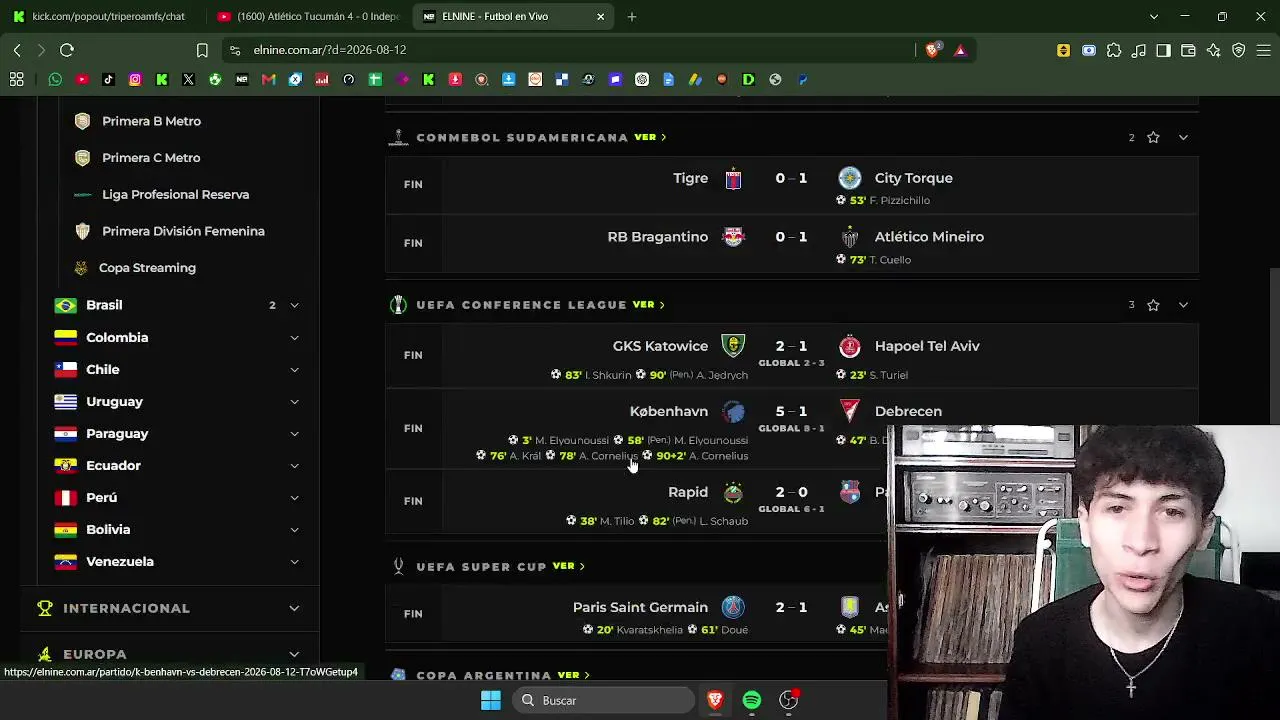Expand the Brasil leagues list
Image resolution: width=1280 pixels, height=720 pixels.
pyautogui.click(x=294, y=305)
